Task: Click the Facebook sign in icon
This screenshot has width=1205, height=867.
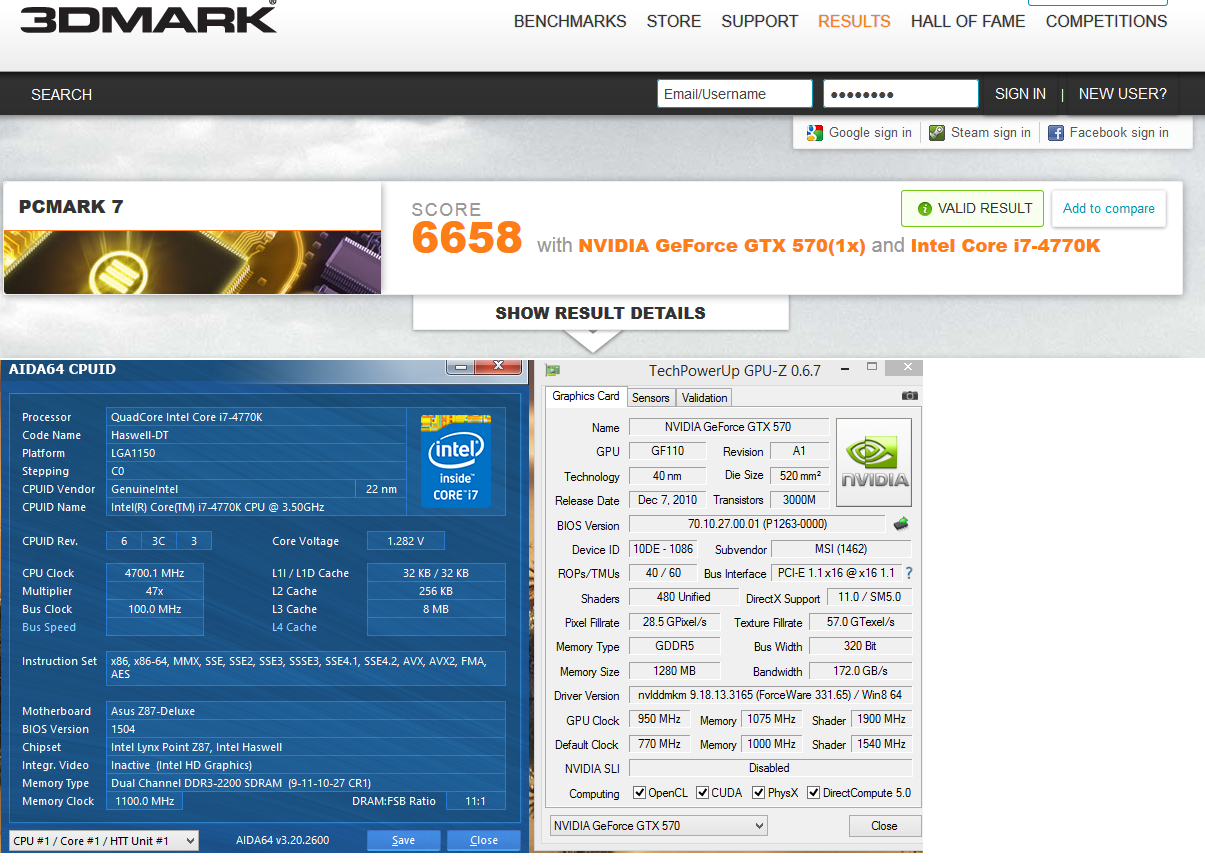Action: pyautogui.click(x=1056, y=133)
